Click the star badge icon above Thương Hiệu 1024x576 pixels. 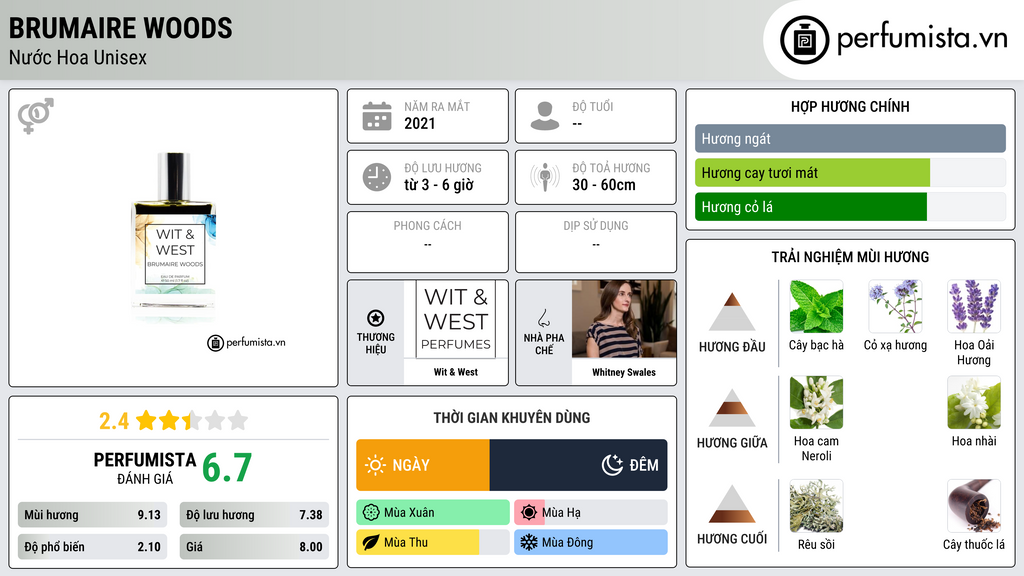point(376,318)
